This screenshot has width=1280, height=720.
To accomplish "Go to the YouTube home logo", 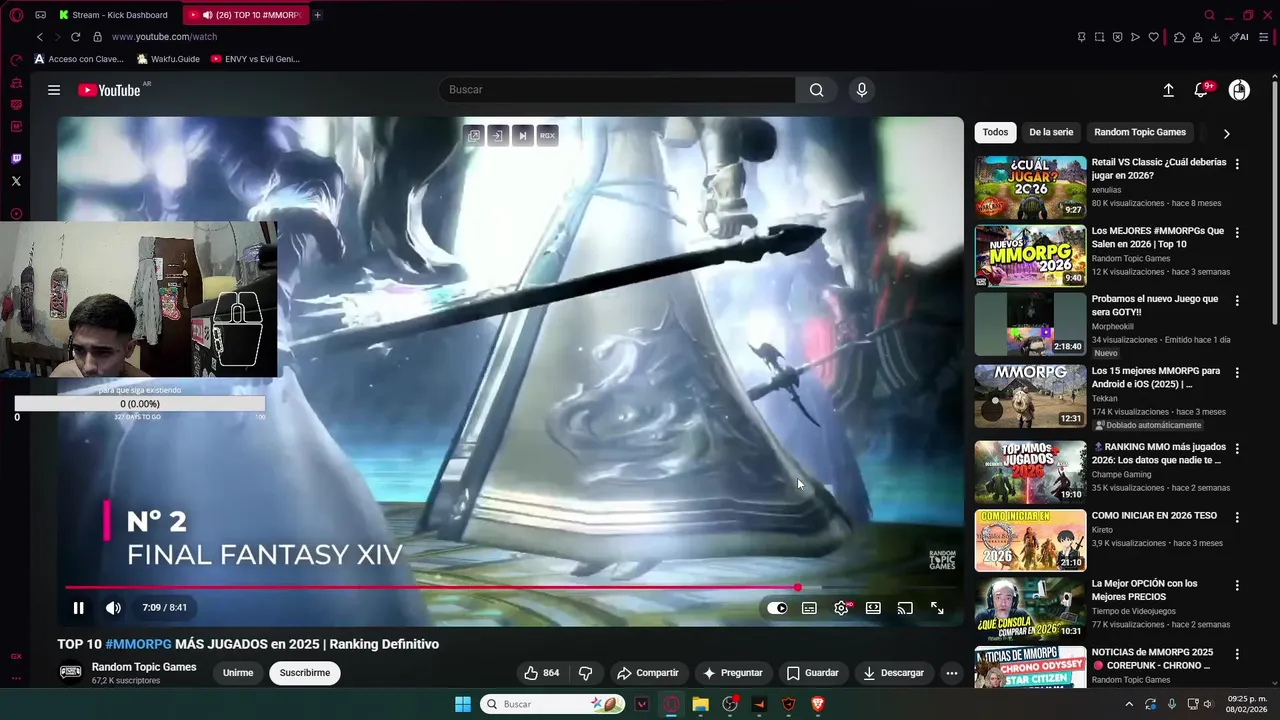I will pos(109,90).
